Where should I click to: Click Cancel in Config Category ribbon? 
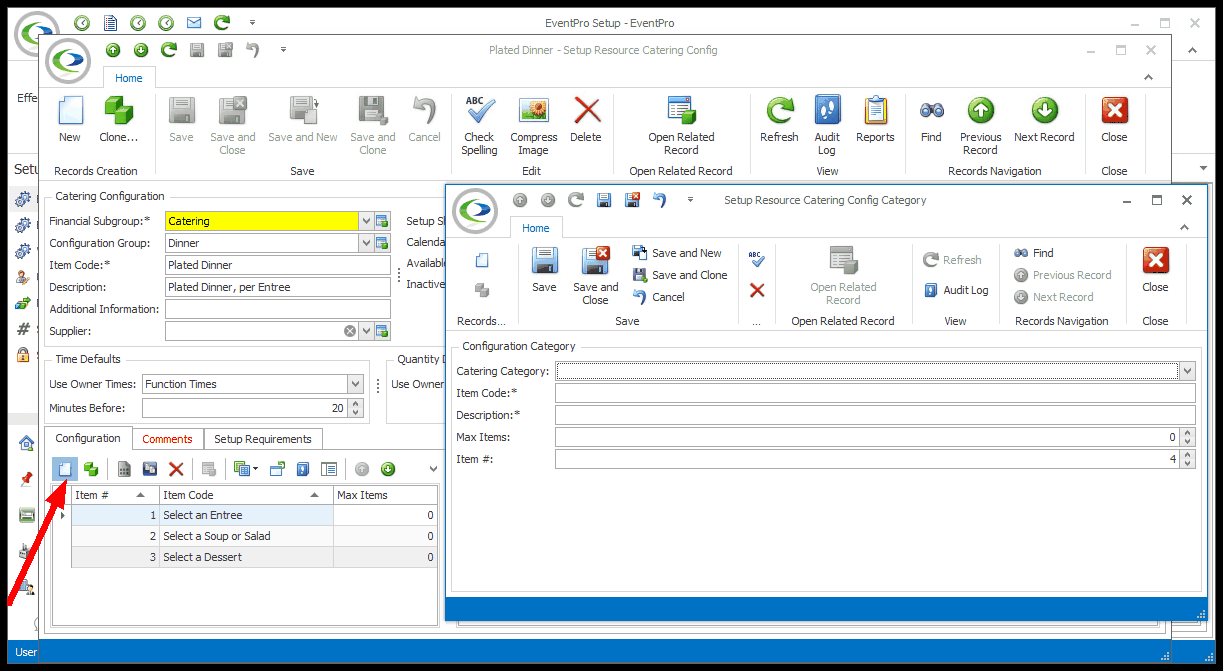659,297
